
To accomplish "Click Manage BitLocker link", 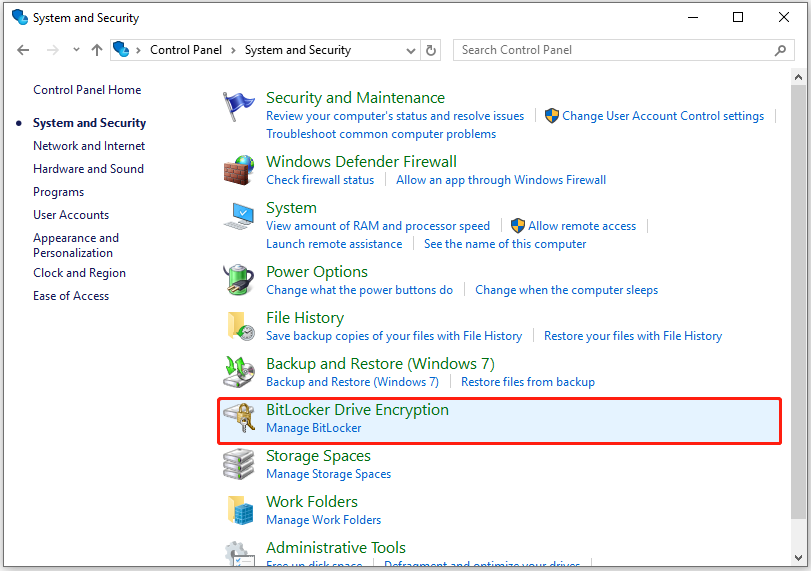I will pyautogui.click(x=313, y=428).
